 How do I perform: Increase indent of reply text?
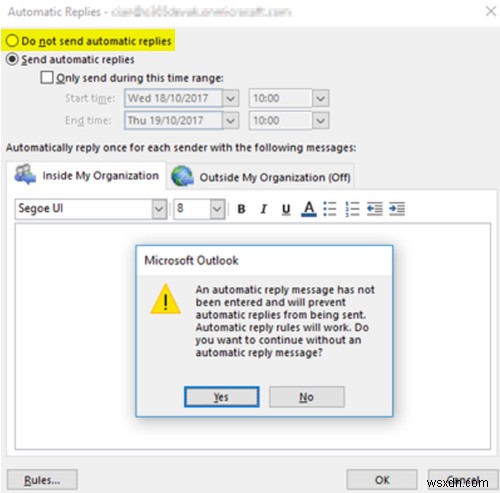tap(397, 209)
